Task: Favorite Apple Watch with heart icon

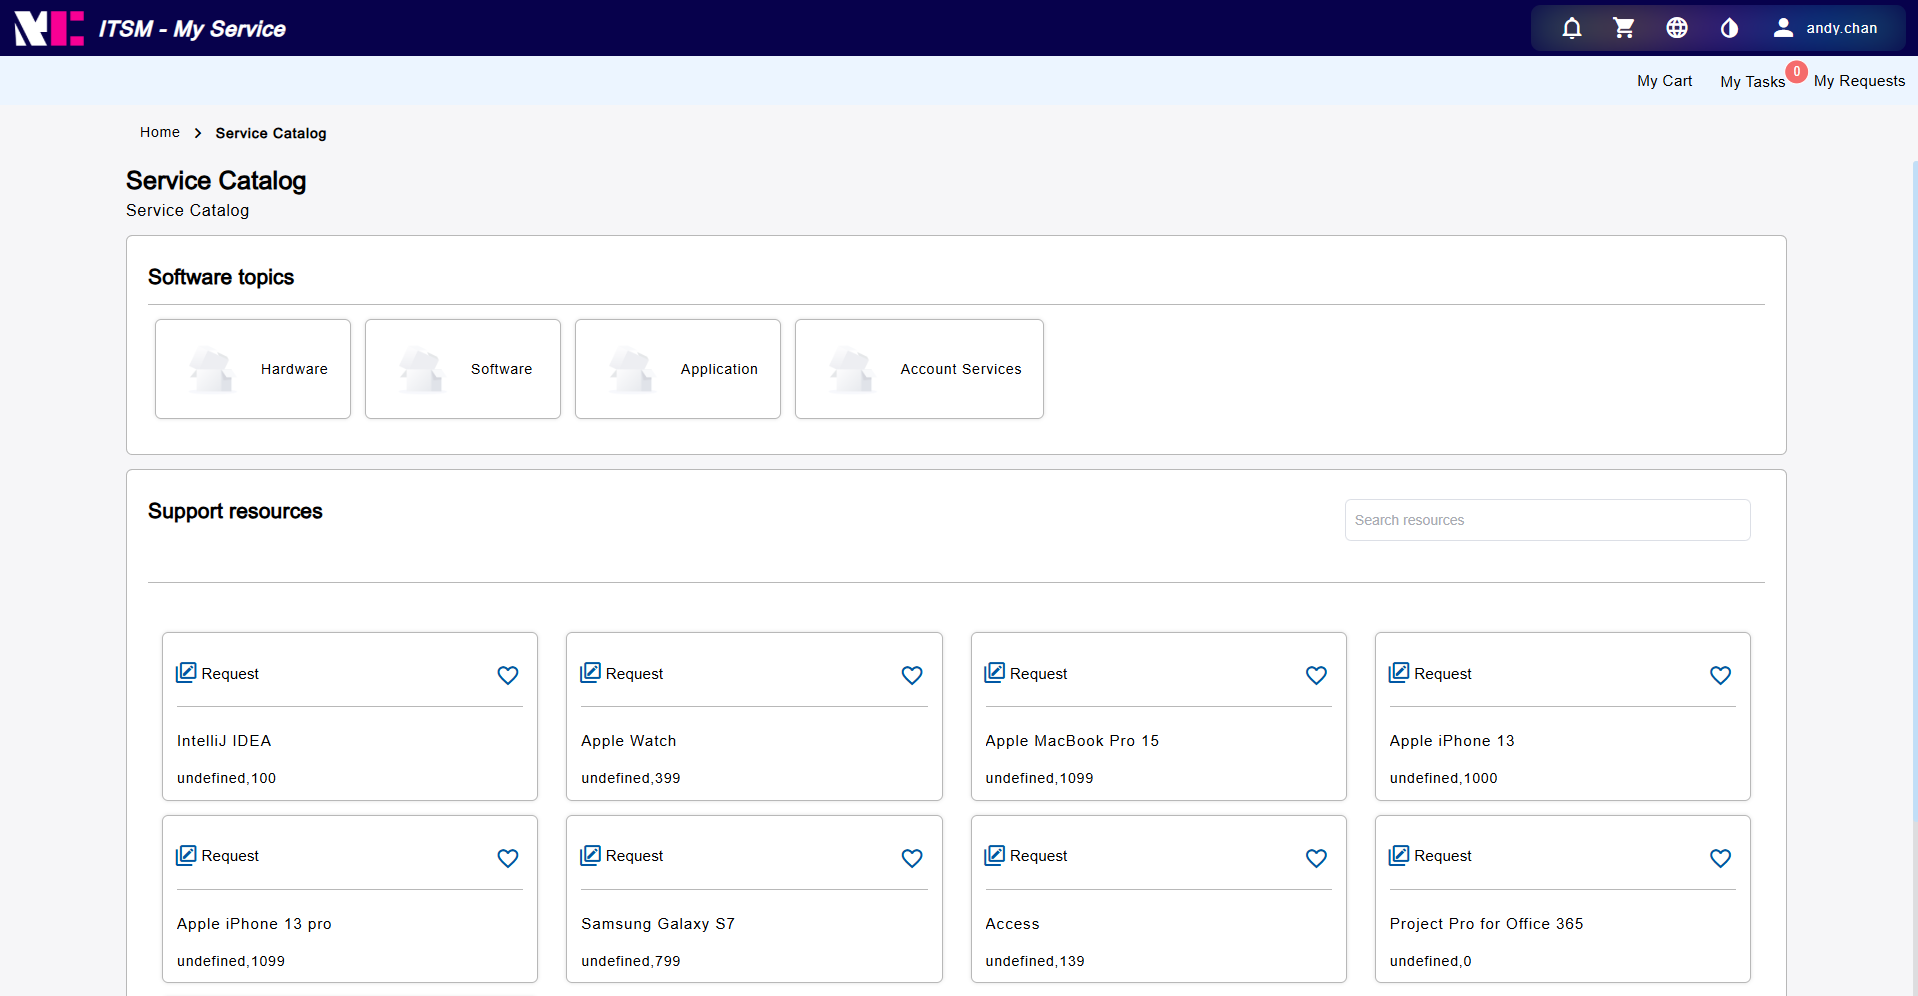Action: [912, 675]
